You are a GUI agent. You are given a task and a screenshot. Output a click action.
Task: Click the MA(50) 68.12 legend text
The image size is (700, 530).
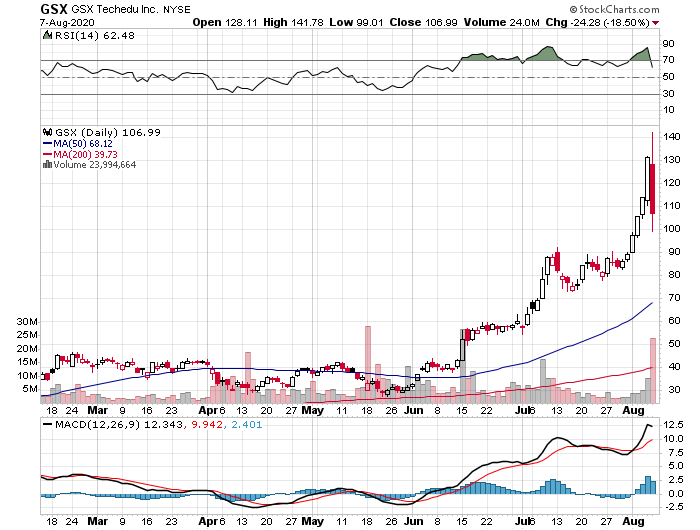point(83,144)
